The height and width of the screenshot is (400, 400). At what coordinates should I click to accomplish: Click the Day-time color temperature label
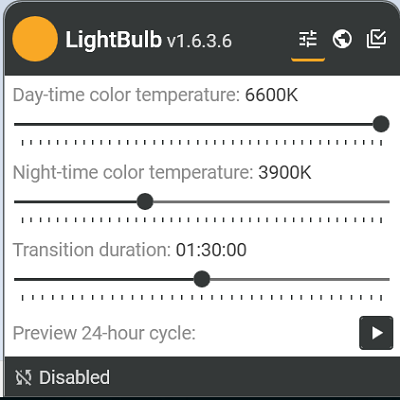(126, 95)
